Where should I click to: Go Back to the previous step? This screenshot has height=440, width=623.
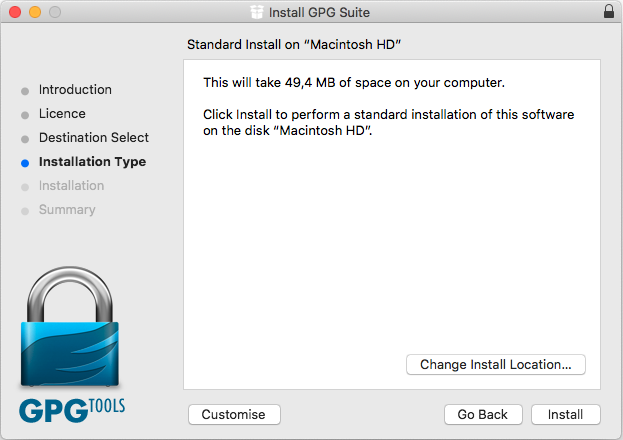pyautogui.click(x=483, y=415)
